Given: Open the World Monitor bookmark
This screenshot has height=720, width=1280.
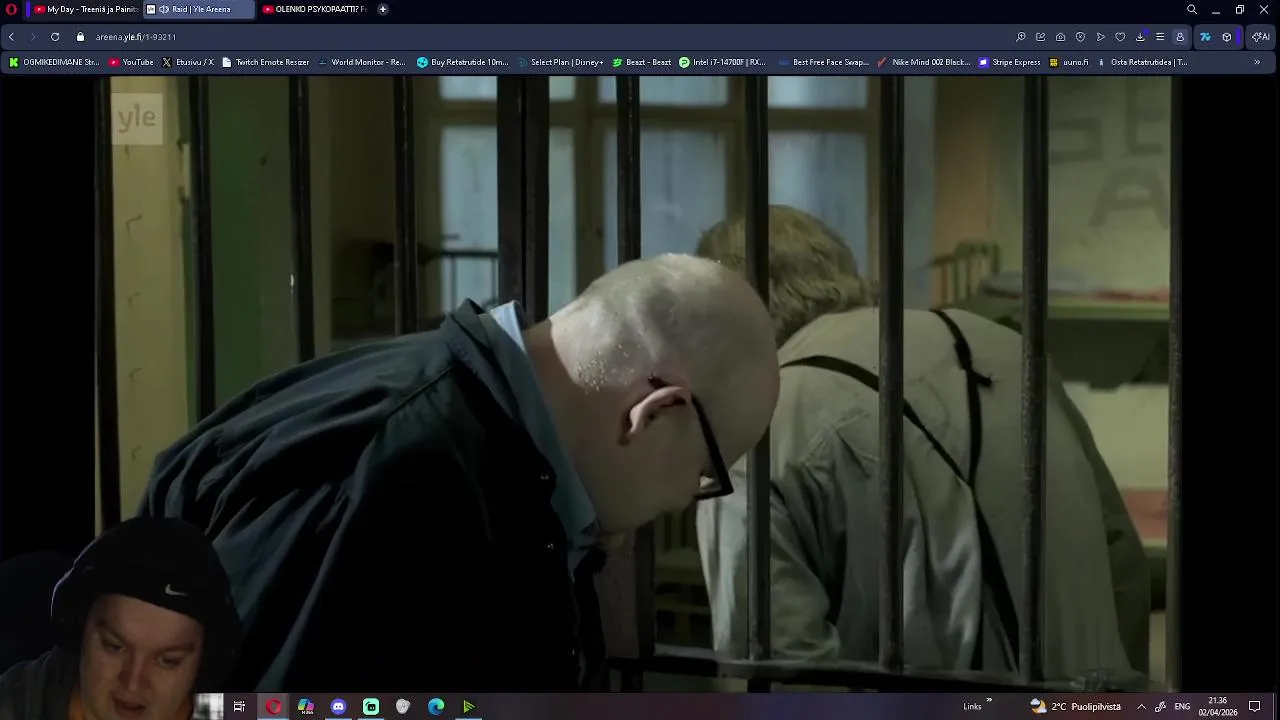Looking at the screenshot, I should (361, 62).
